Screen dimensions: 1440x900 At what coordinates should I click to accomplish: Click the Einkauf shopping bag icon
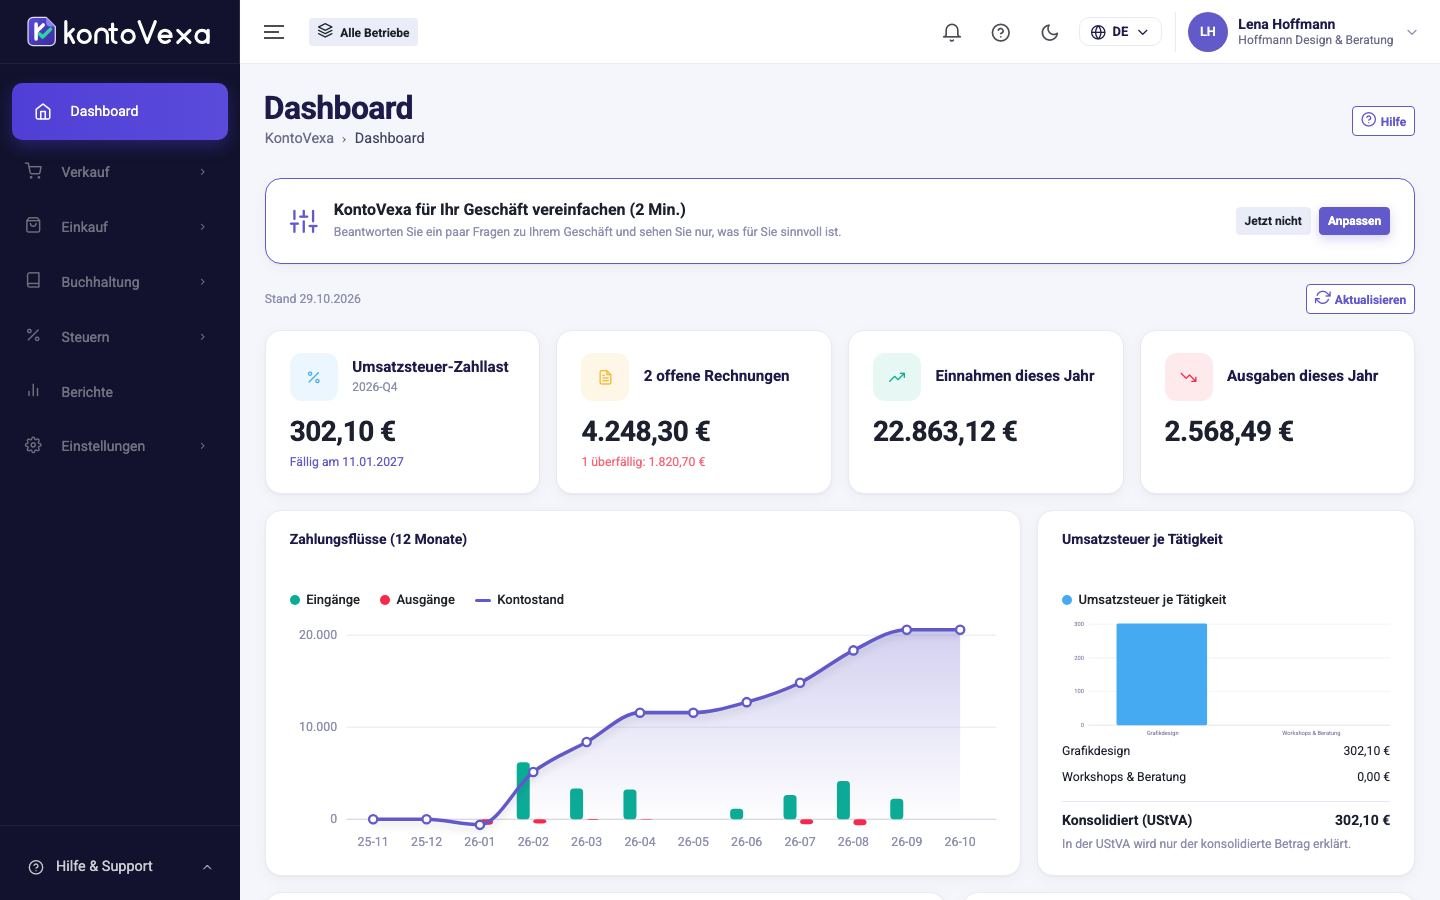[x=33, y=225]
